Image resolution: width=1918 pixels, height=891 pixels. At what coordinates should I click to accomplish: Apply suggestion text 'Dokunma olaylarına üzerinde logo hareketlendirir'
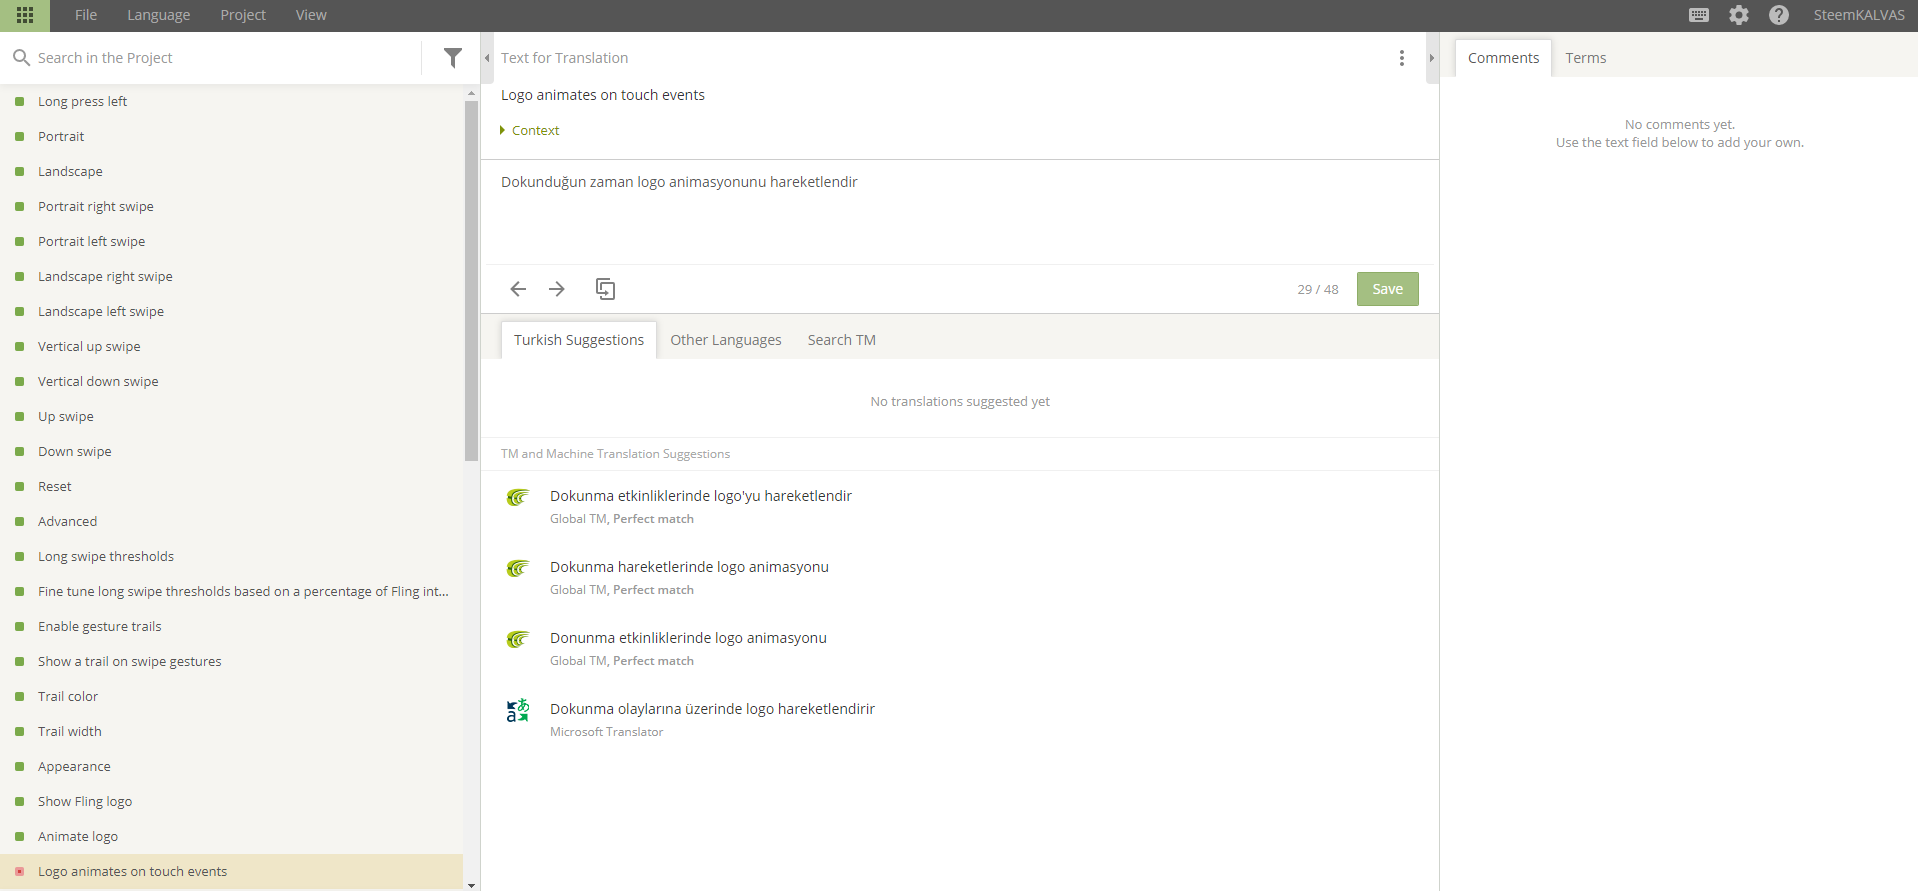coord(712,709)
